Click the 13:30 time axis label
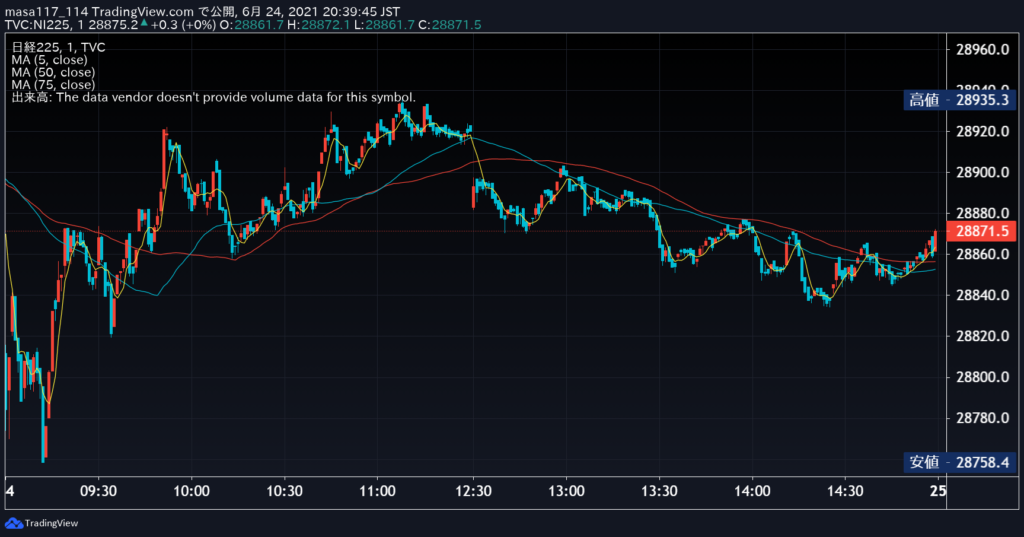Screen dimensions: 1024x537 659,491
